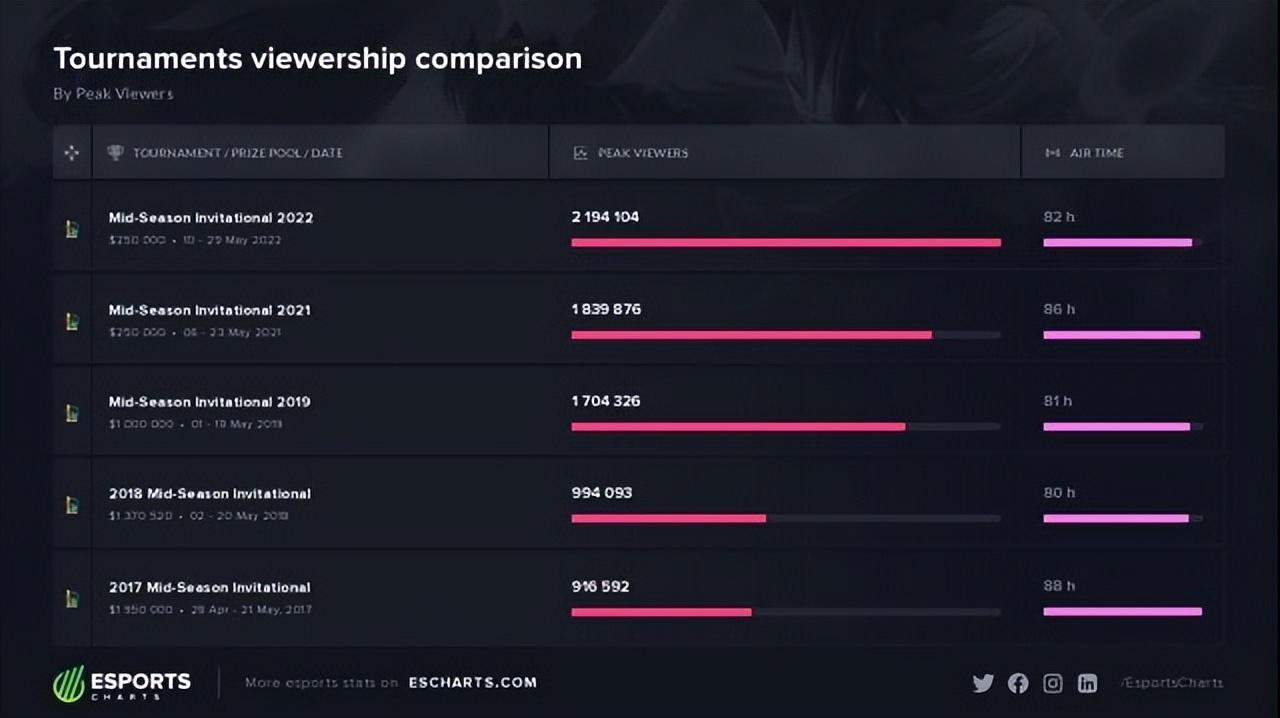Sort by the Peak Viewers column header
Viewport: 1280px width, 718px height.
pyautogui.click(x=642, y=153)
